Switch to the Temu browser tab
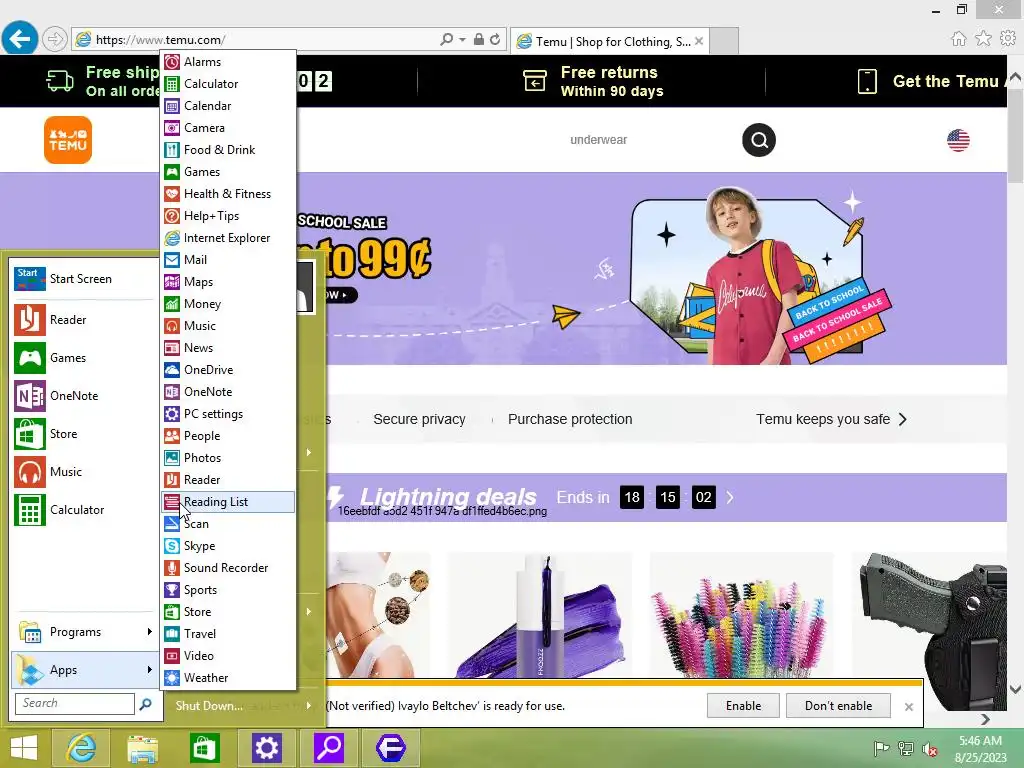The image size is (1024, 768). pos(609,41)
